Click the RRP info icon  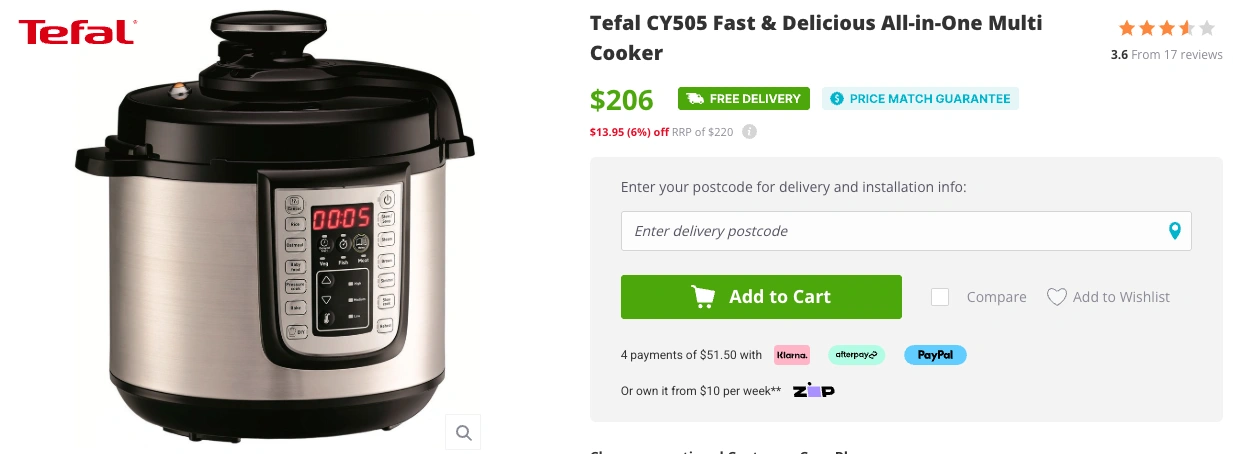pos(750,132)
